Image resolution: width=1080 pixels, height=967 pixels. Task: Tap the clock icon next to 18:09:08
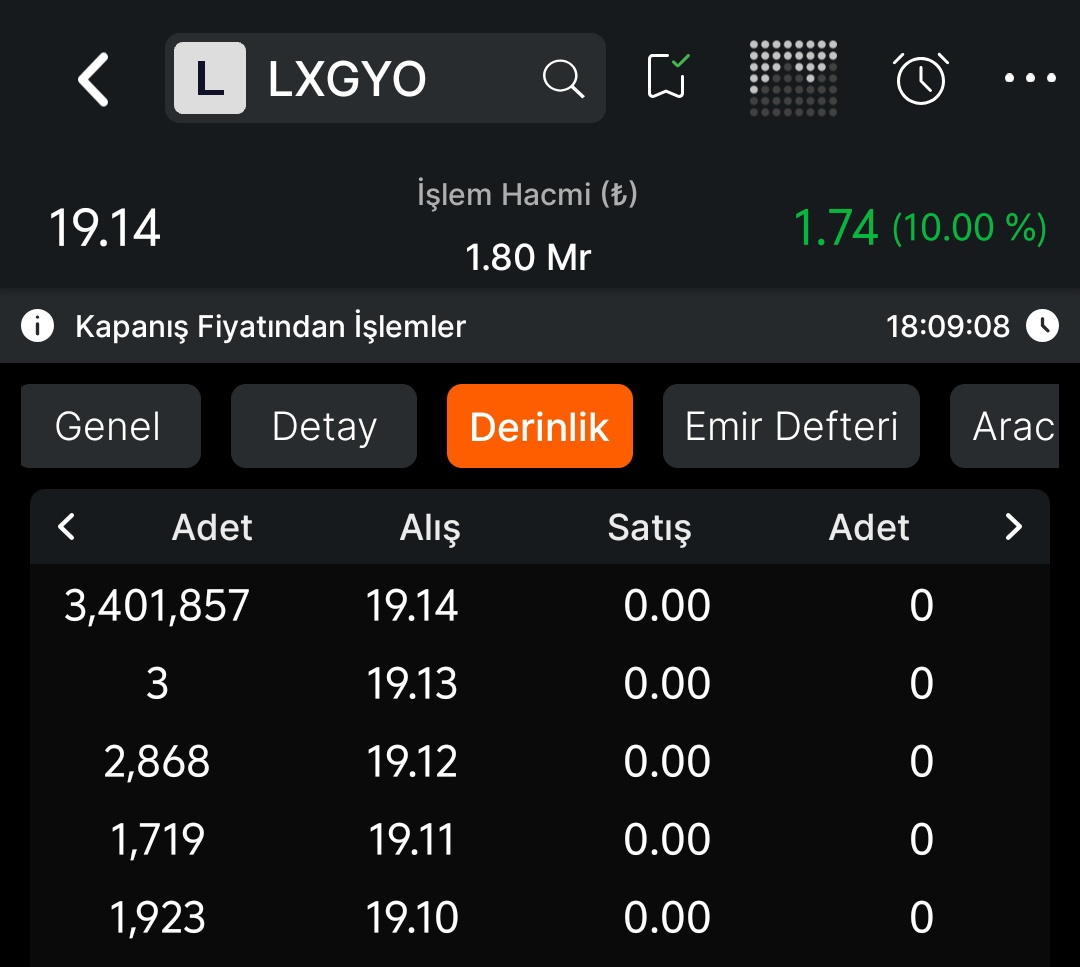[1042, 326]
